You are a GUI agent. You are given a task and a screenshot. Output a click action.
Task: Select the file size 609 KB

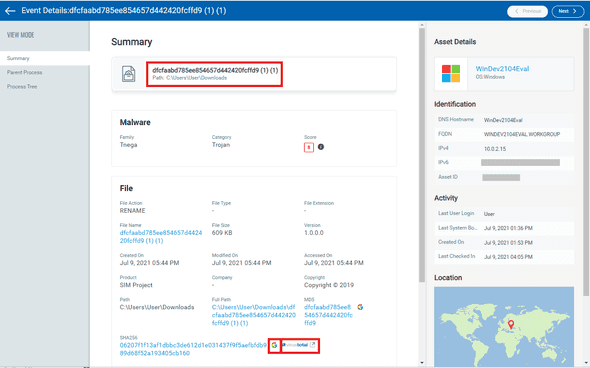tap(222, 233)
